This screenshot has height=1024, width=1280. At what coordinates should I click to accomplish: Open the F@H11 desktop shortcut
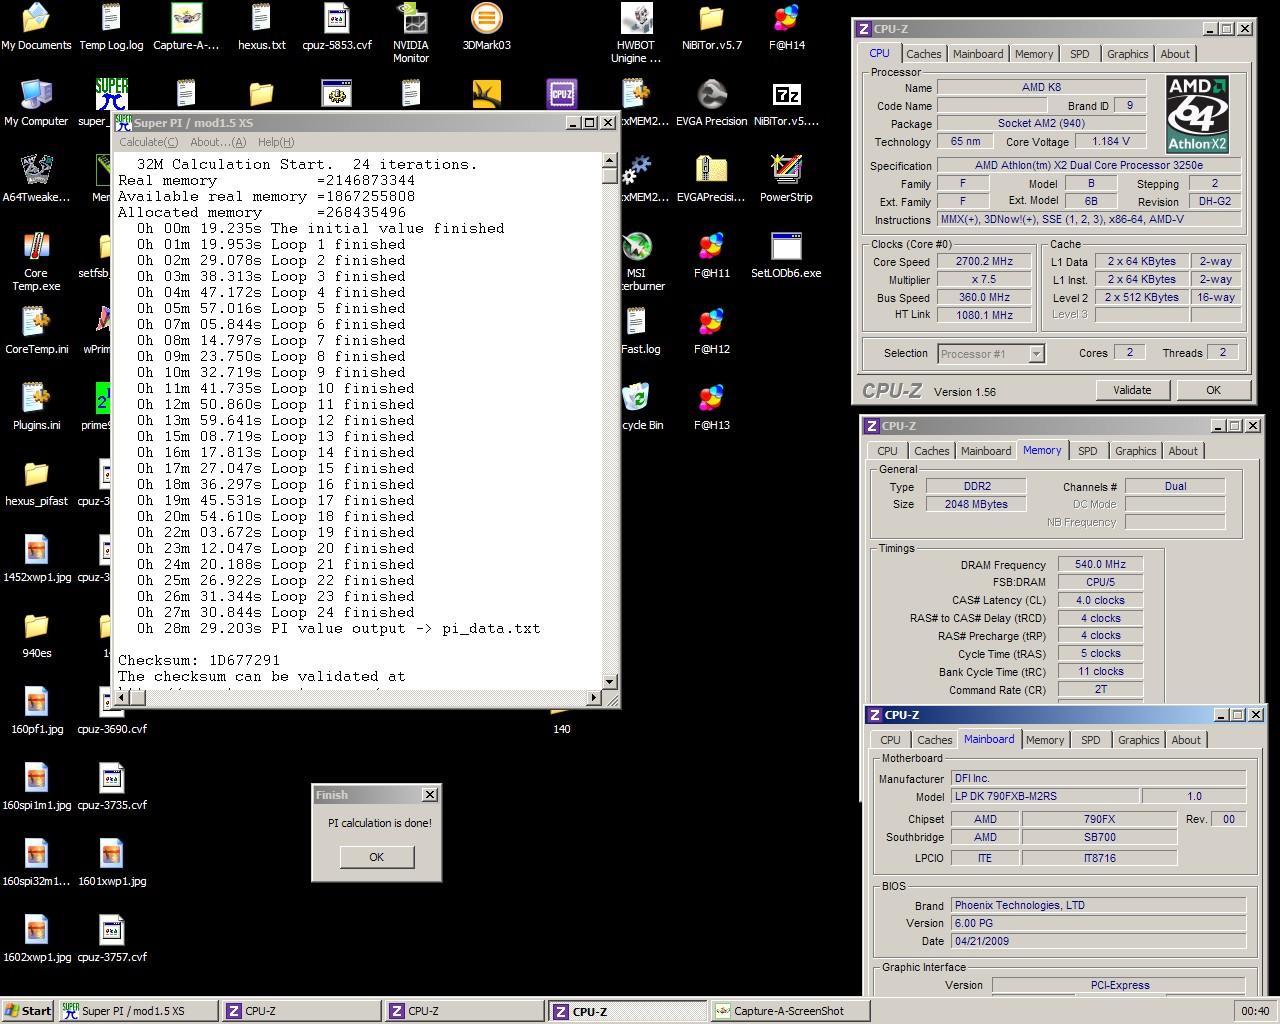point(711,255)
